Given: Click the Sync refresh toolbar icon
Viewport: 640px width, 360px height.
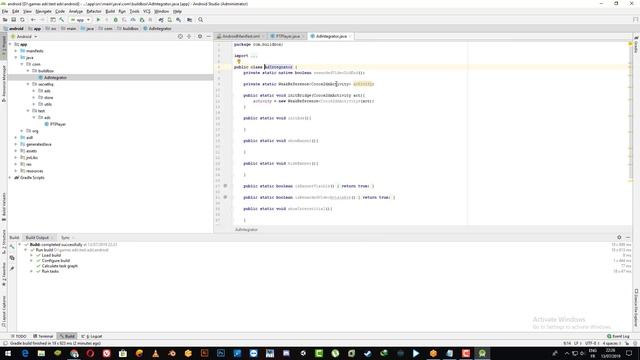Looking at the screenshot, I should (22, 20).
